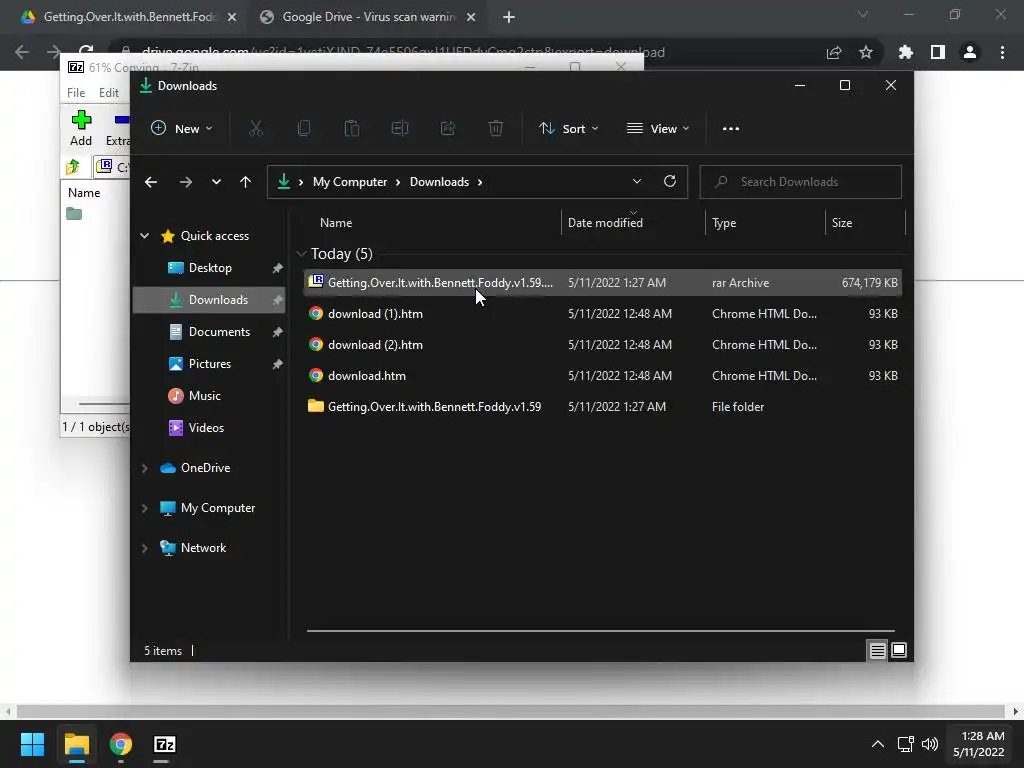Select the Getting.Over.It rar Archive file
This screenshot has width=1024, height=768.
pos(603,283)
